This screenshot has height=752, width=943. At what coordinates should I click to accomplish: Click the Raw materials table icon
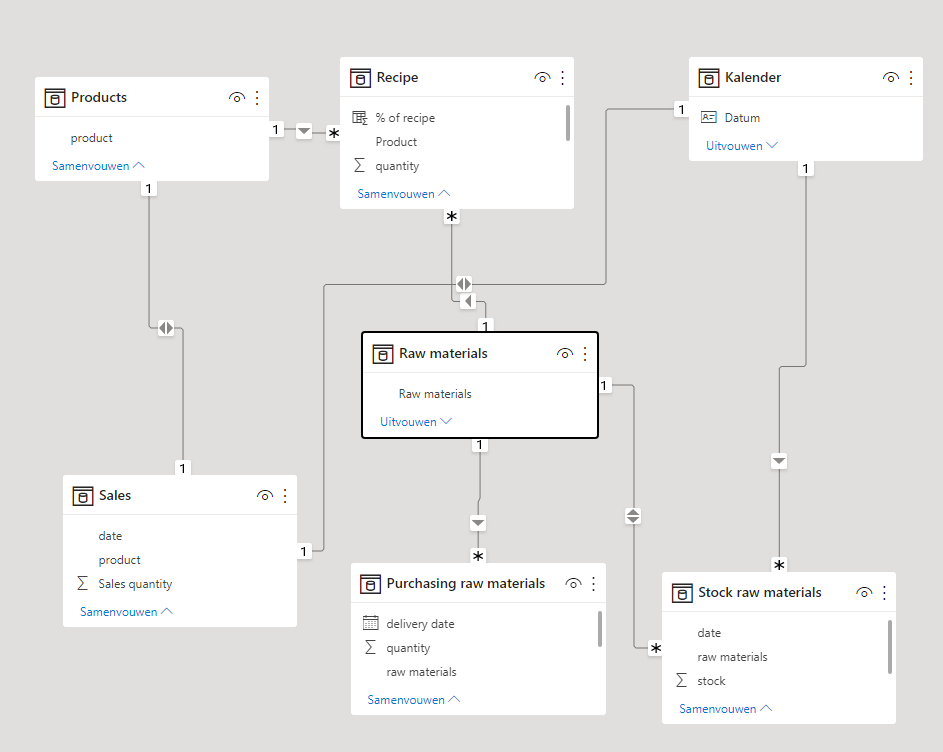pos(382,354)
